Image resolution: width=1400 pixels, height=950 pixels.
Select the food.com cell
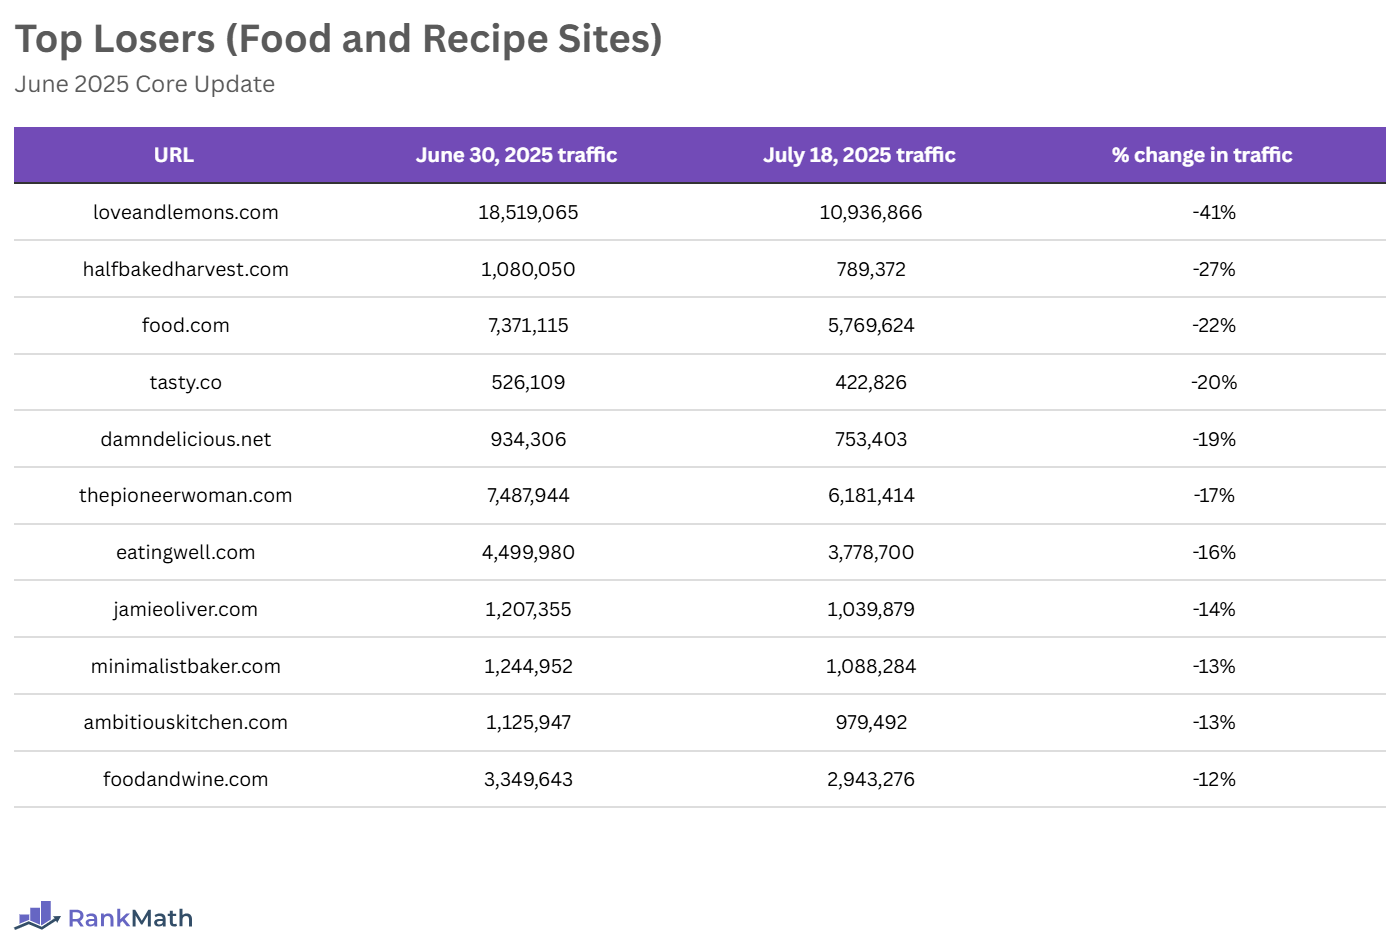pos(186,325)
